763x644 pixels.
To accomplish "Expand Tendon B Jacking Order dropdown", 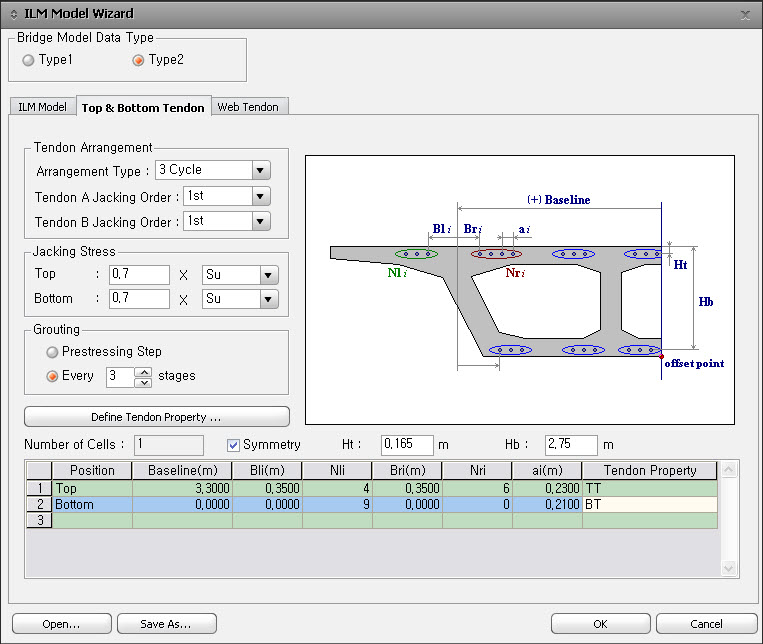I will pyautogui.click(x=261, y=221).
